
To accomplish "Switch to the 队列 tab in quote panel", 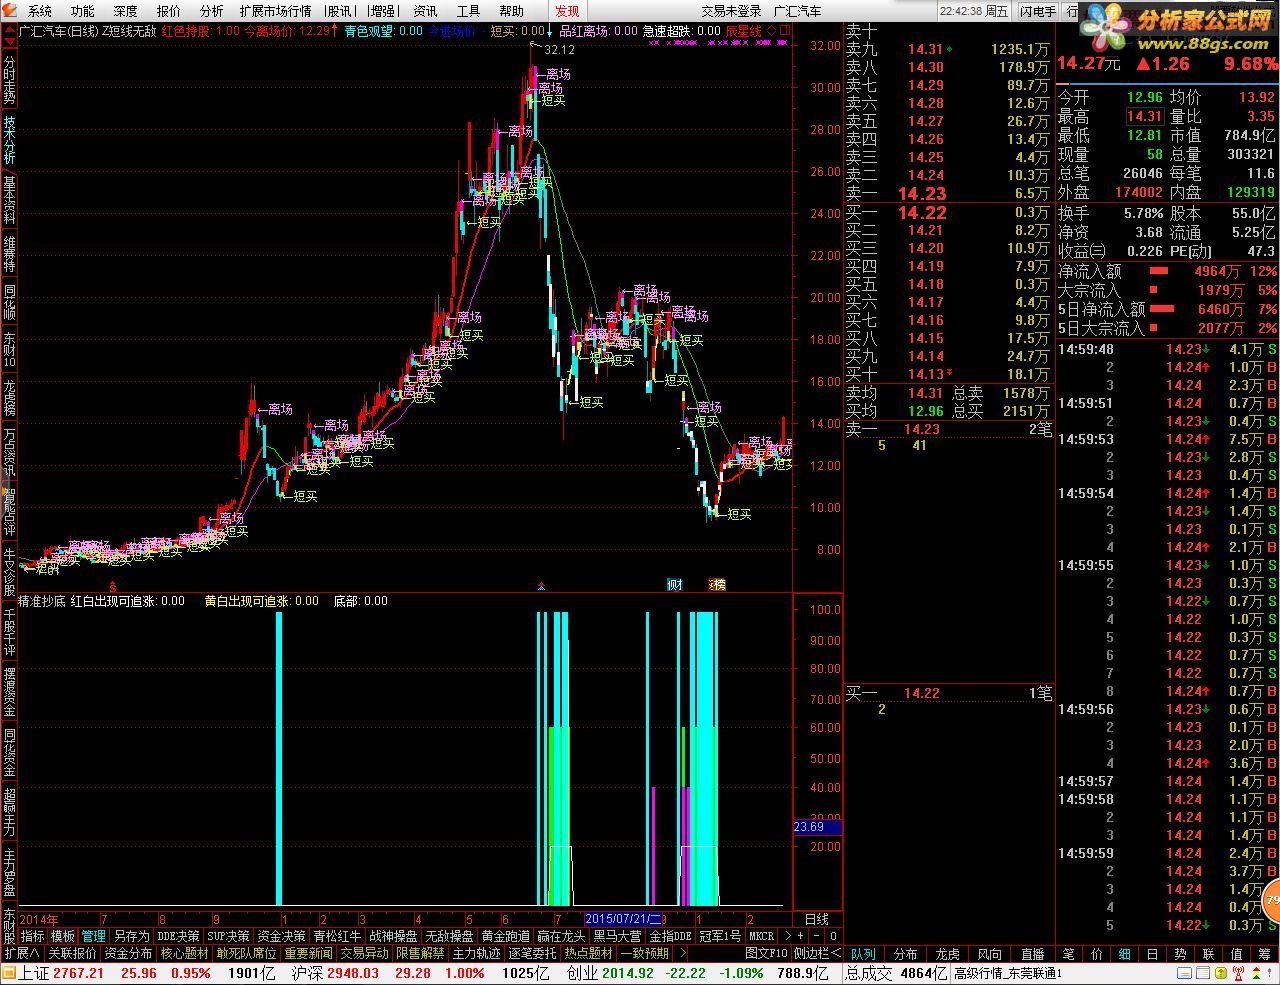I will click(863, 954).
